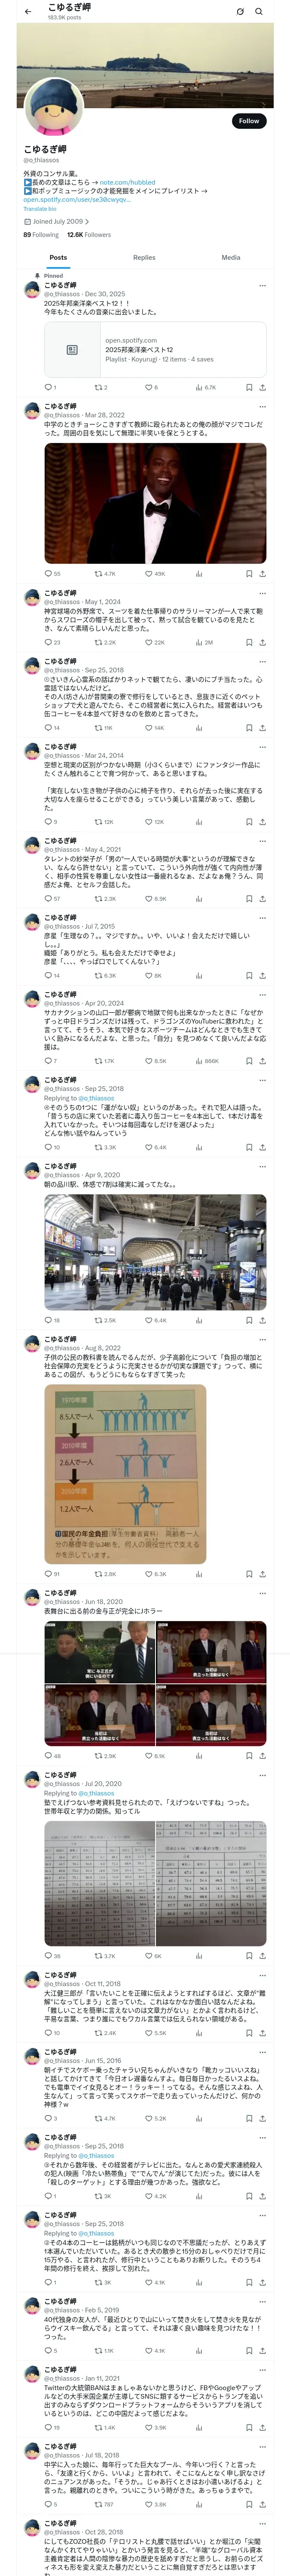
Task: Share the pinned post via the share icon
Action: click(x=262, y=387)
